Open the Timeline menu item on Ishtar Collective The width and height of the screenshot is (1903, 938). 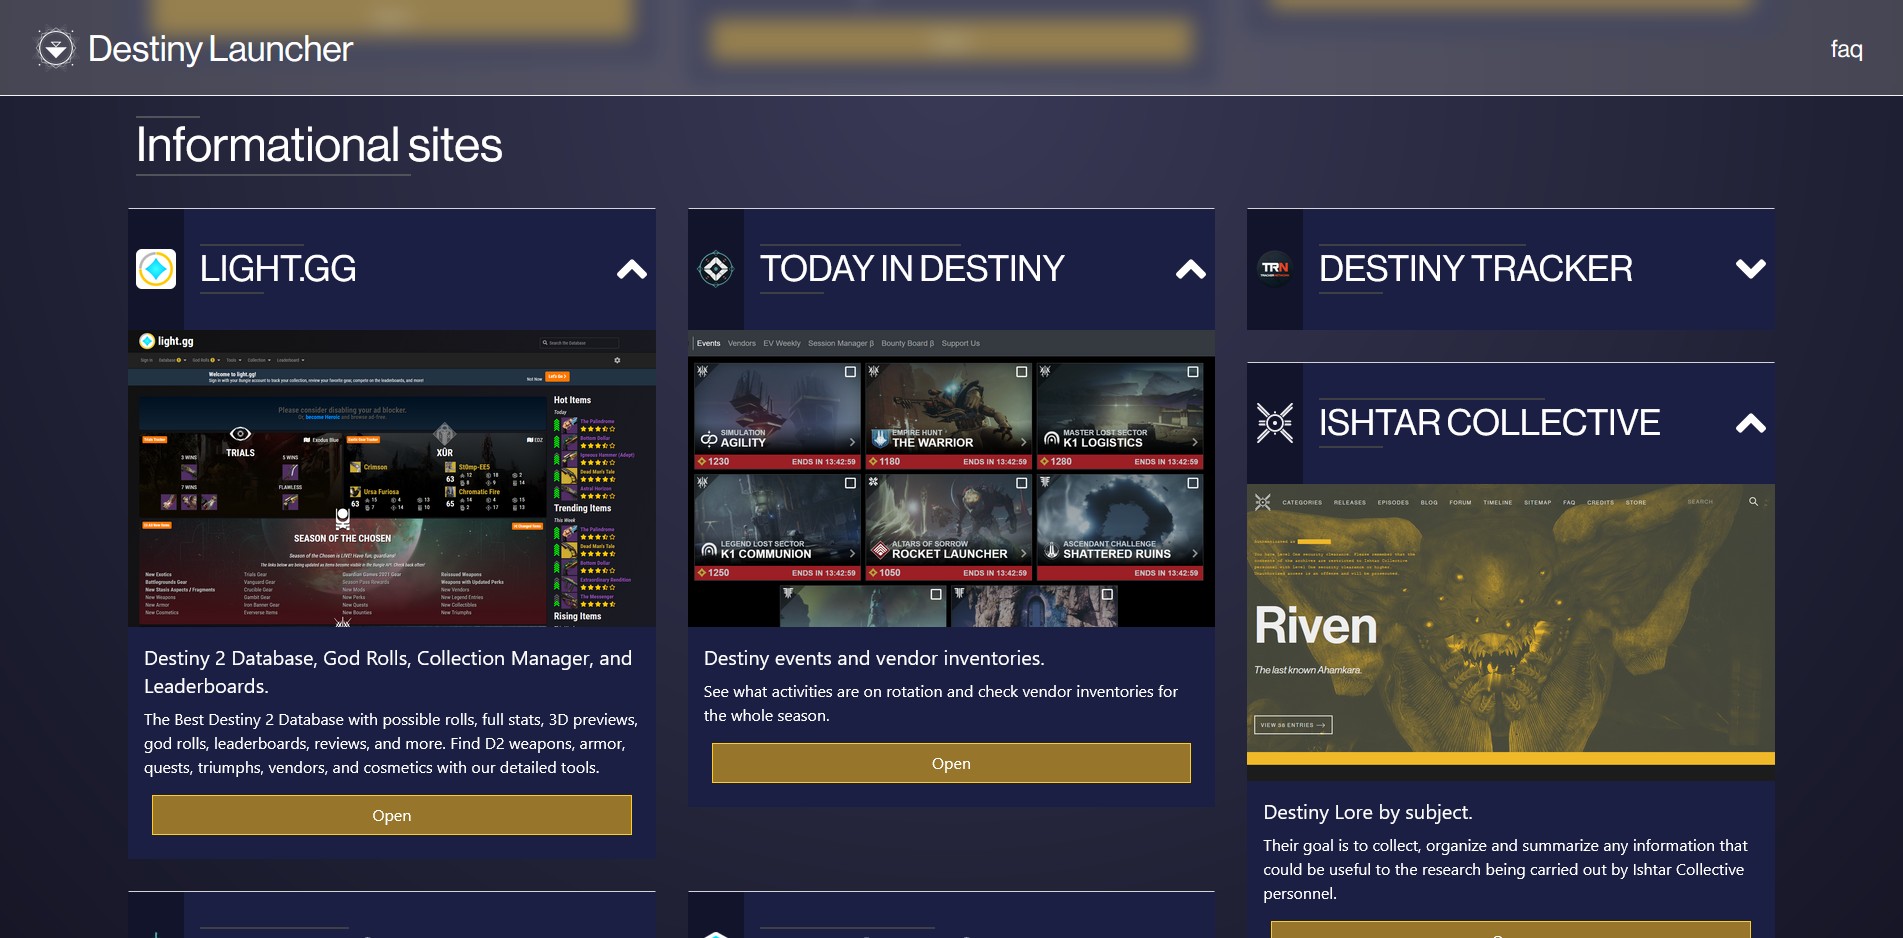click(x=1499, y=502)
